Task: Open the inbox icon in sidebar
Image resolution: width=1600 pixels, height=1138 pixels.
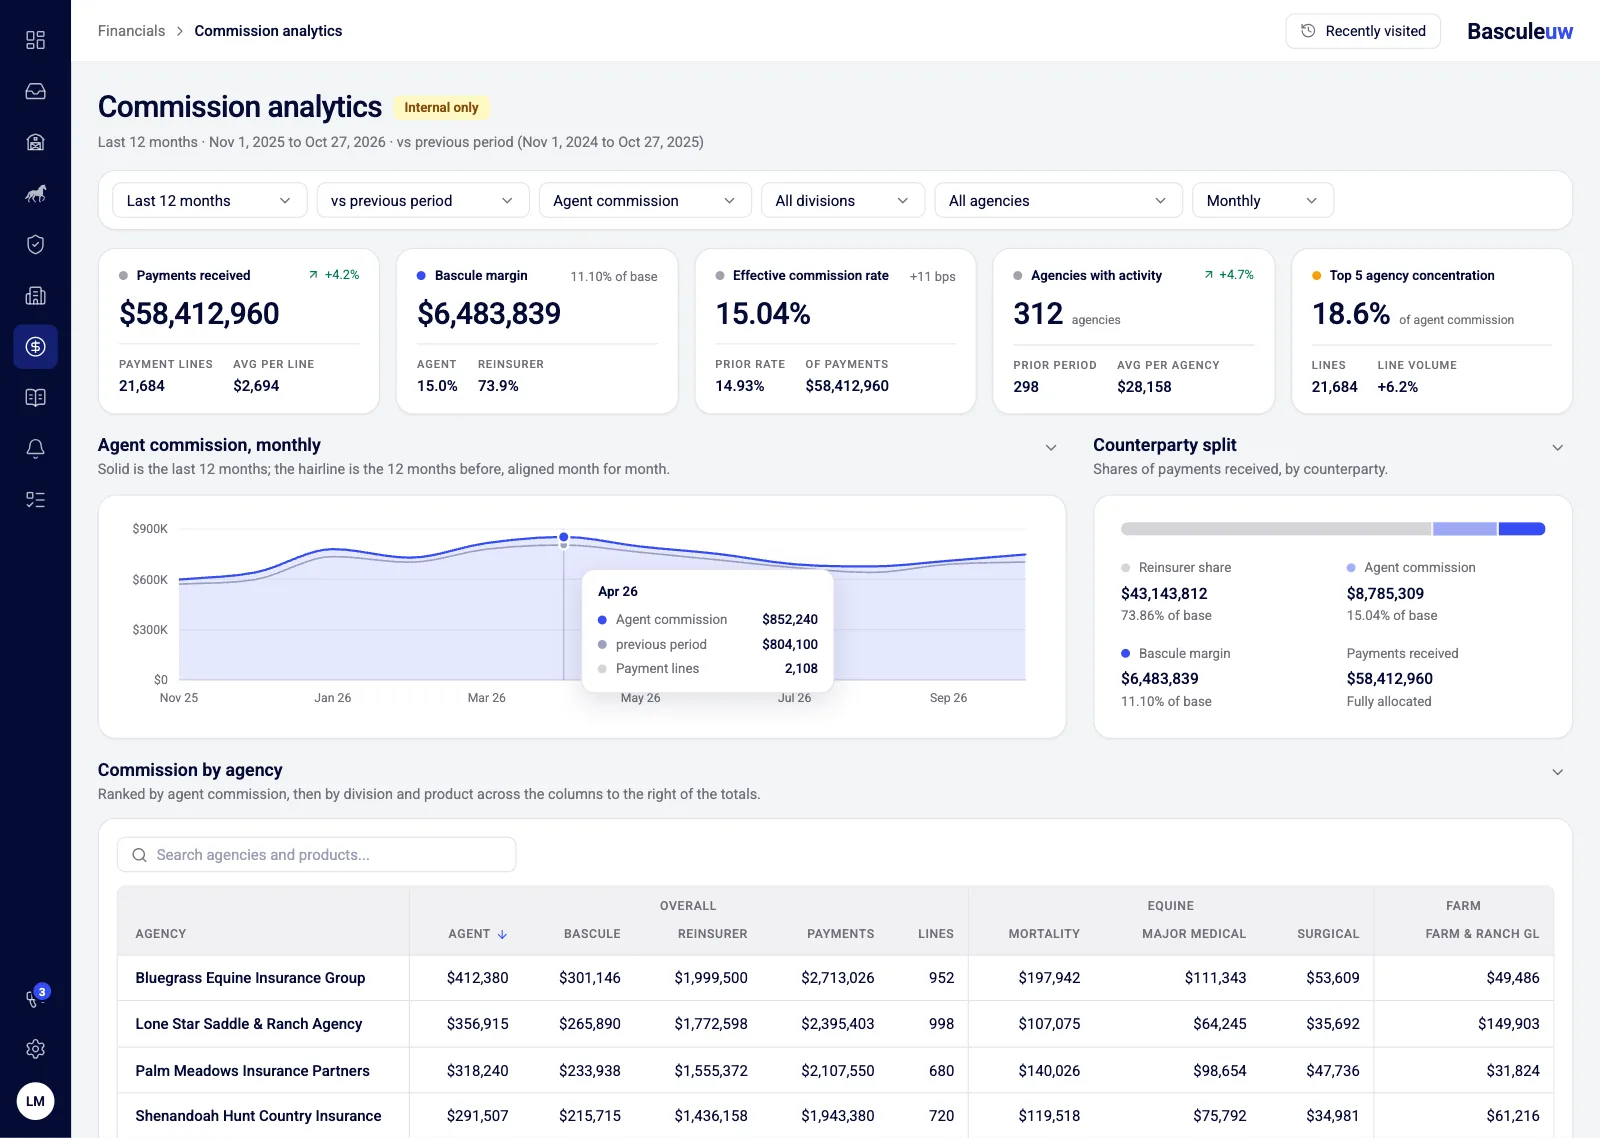Action: pos(35,91)
